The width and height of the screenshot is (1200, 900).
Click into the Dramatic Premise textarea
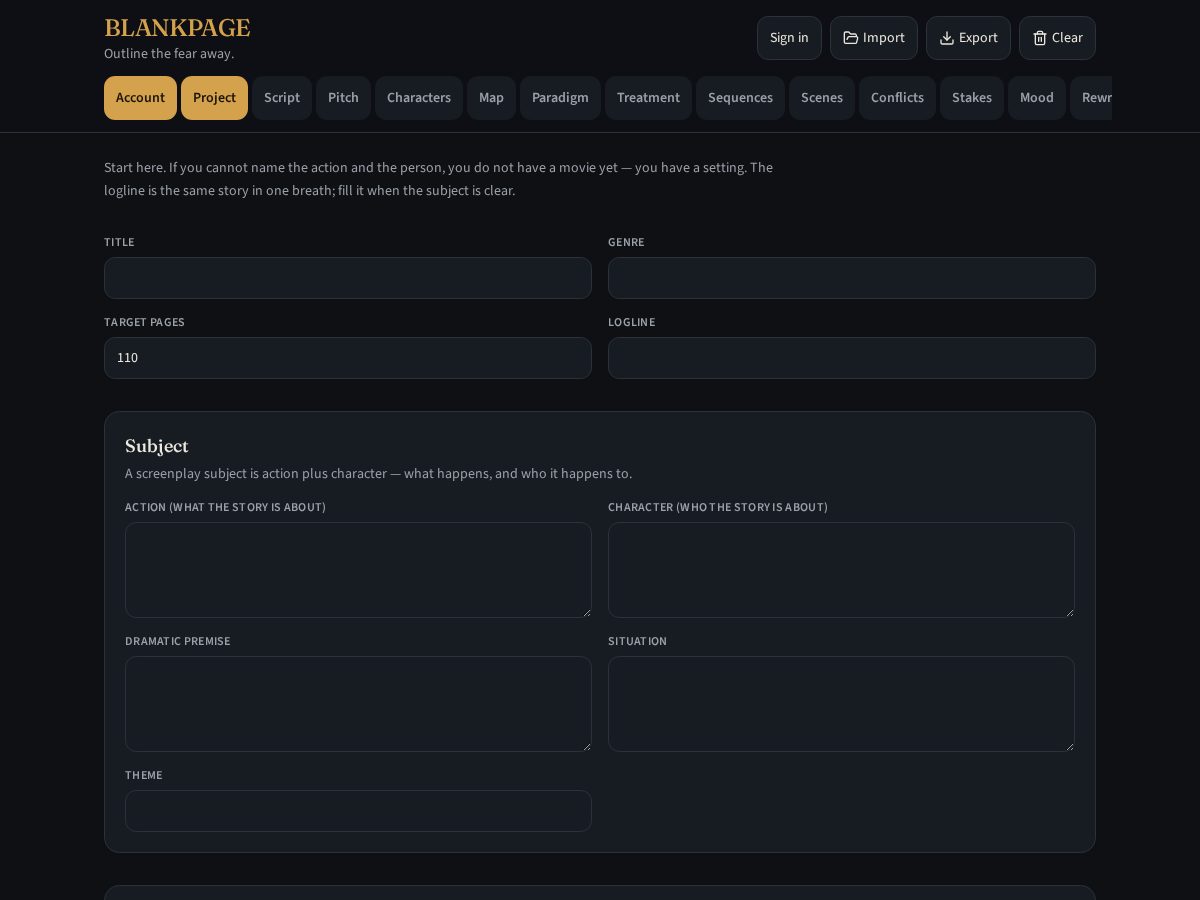pyautogui.click(x=358, y=704)
